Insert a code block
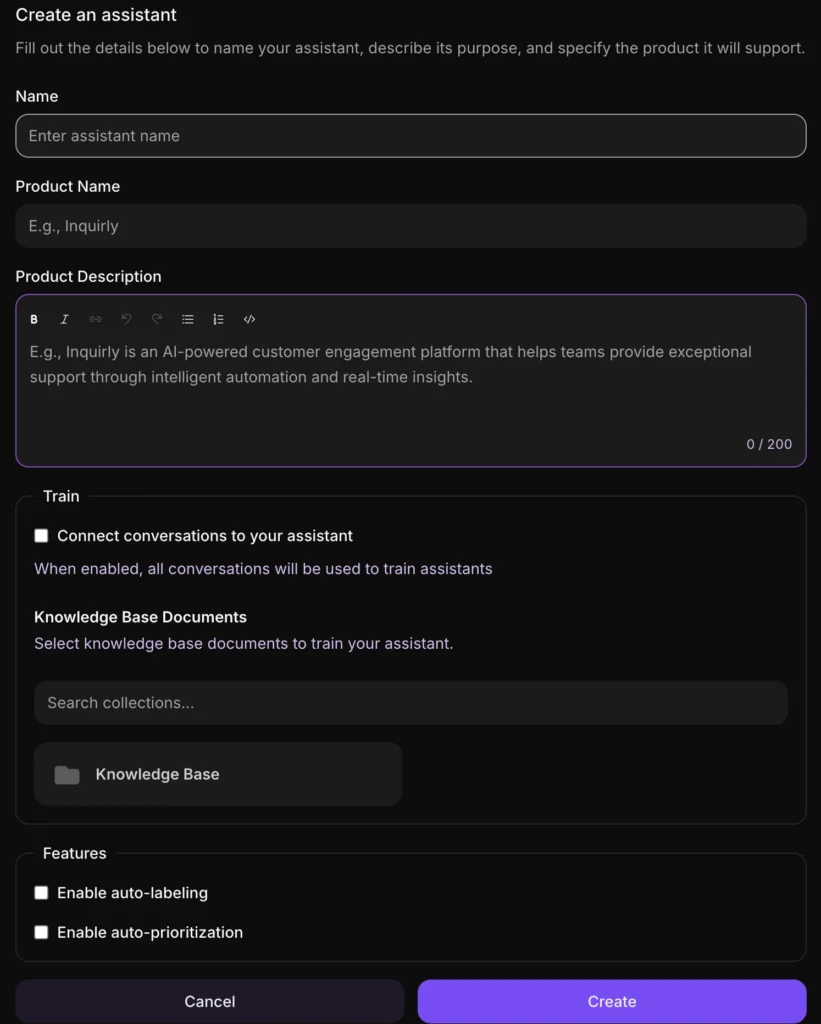 point(249,319)
